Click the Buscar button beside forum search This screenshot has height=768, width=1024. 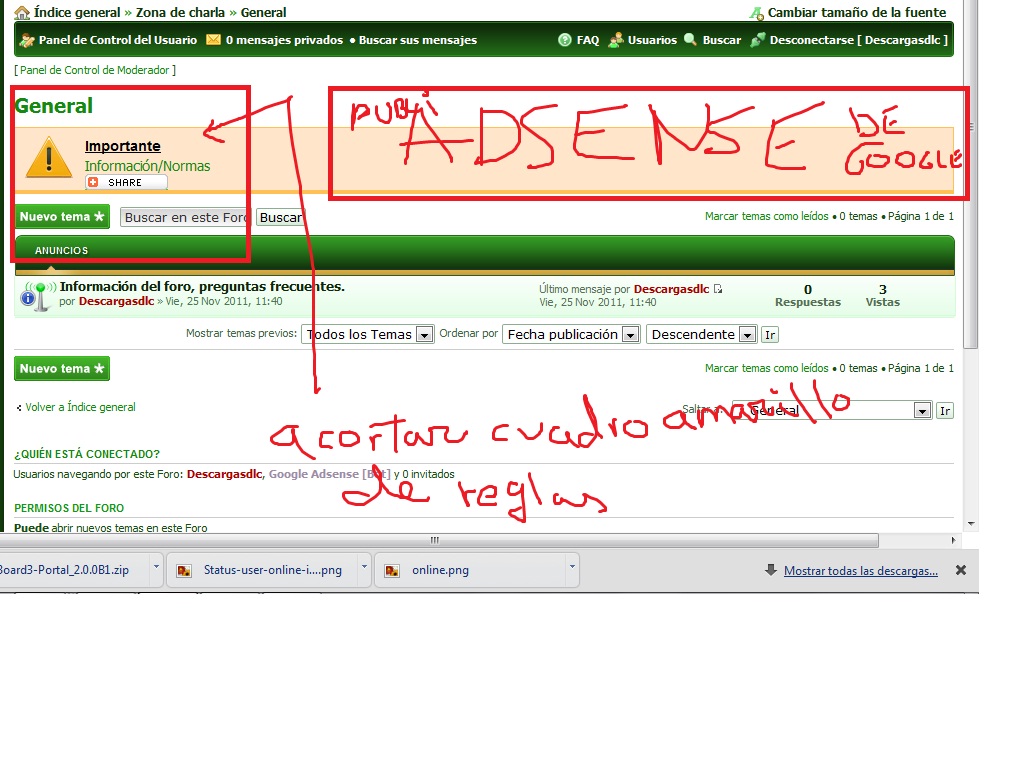tap(281, 217)
